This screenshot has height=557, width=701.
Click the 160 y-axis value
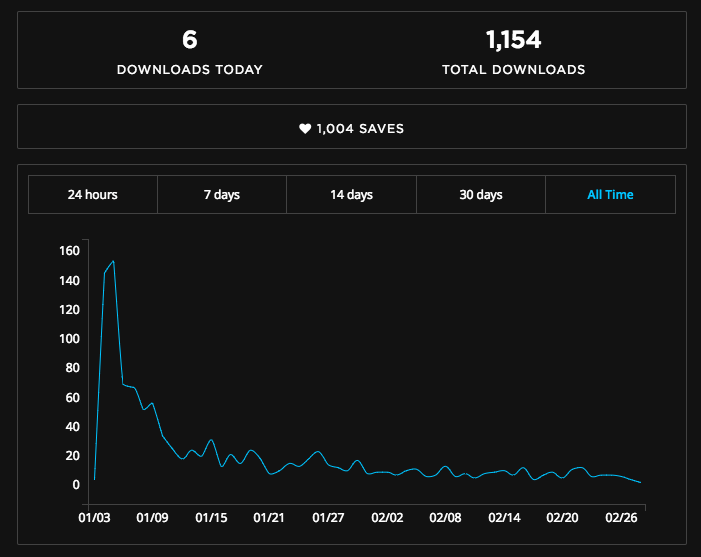pyautogui.click(x=69, y=251)
